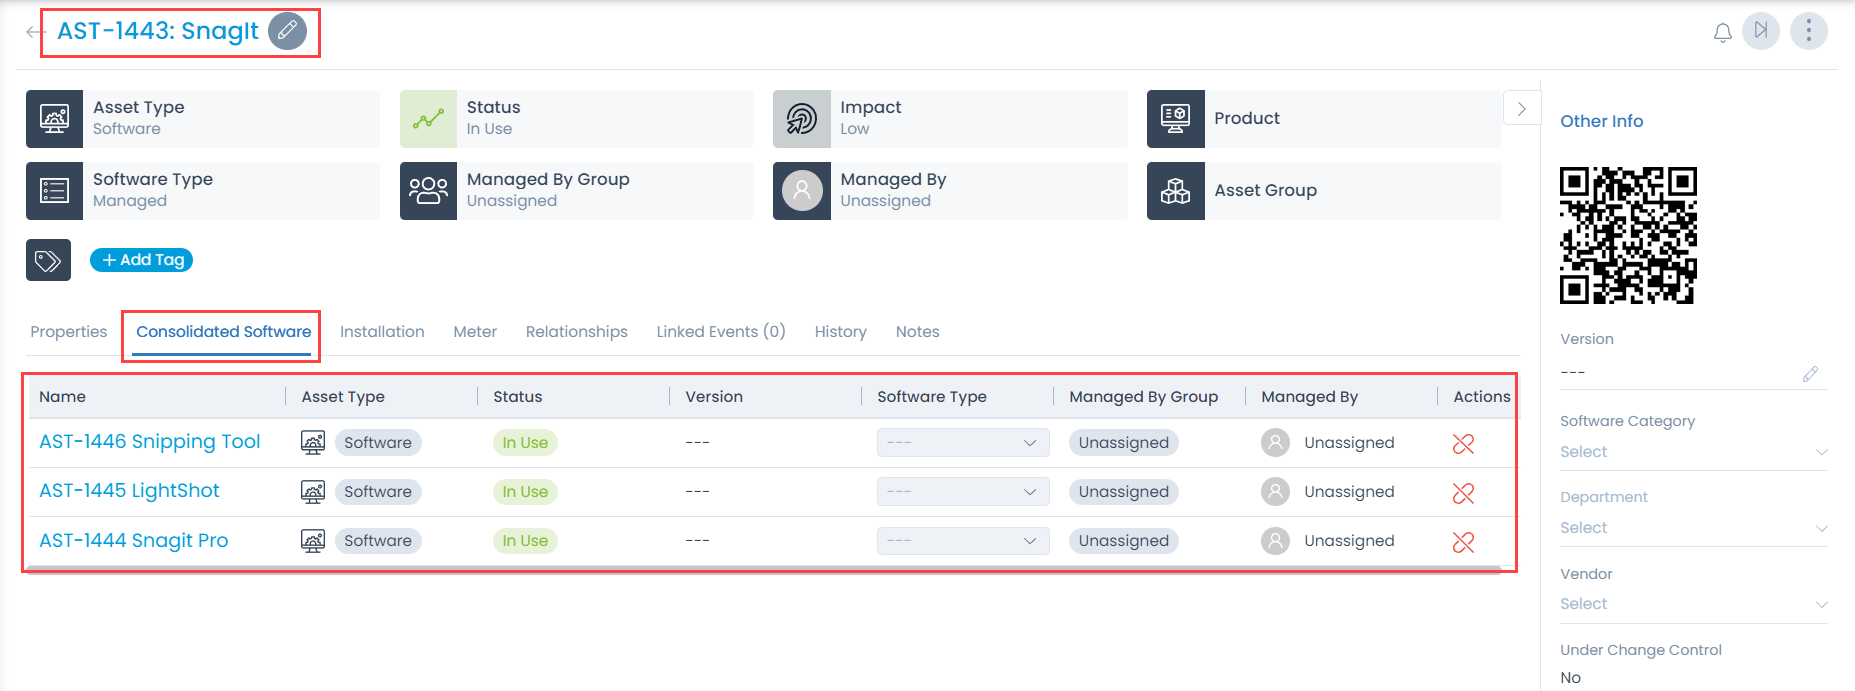Open the Software Category select dropdown
This screenshot has width=1855, height=691.
point(1694,452)
